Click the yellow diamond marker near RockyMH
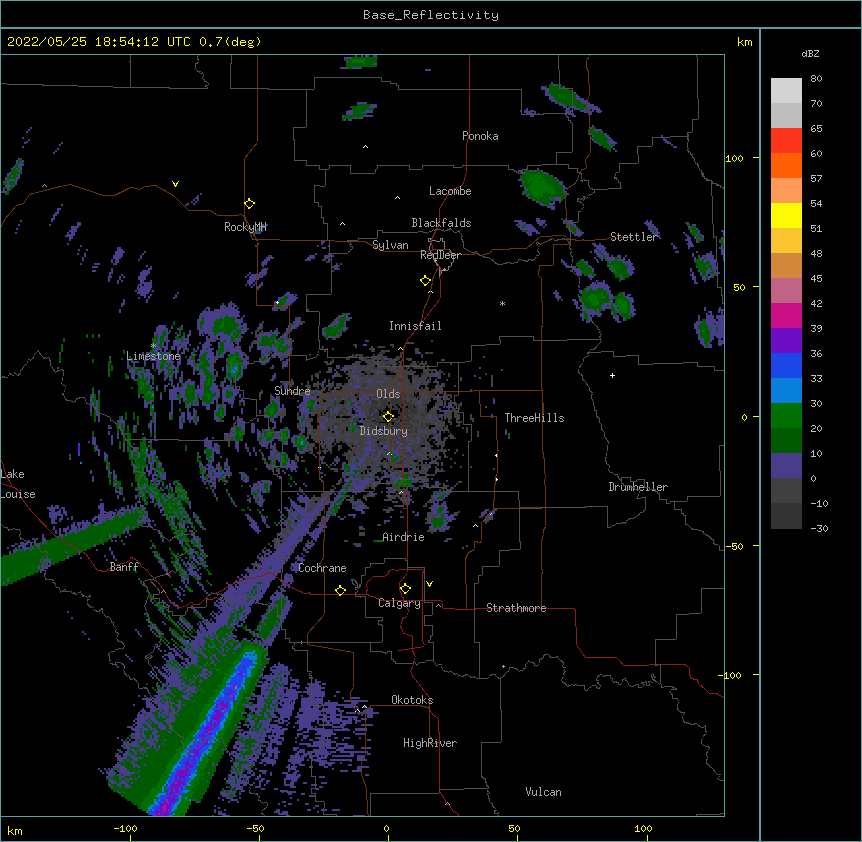 250,203
